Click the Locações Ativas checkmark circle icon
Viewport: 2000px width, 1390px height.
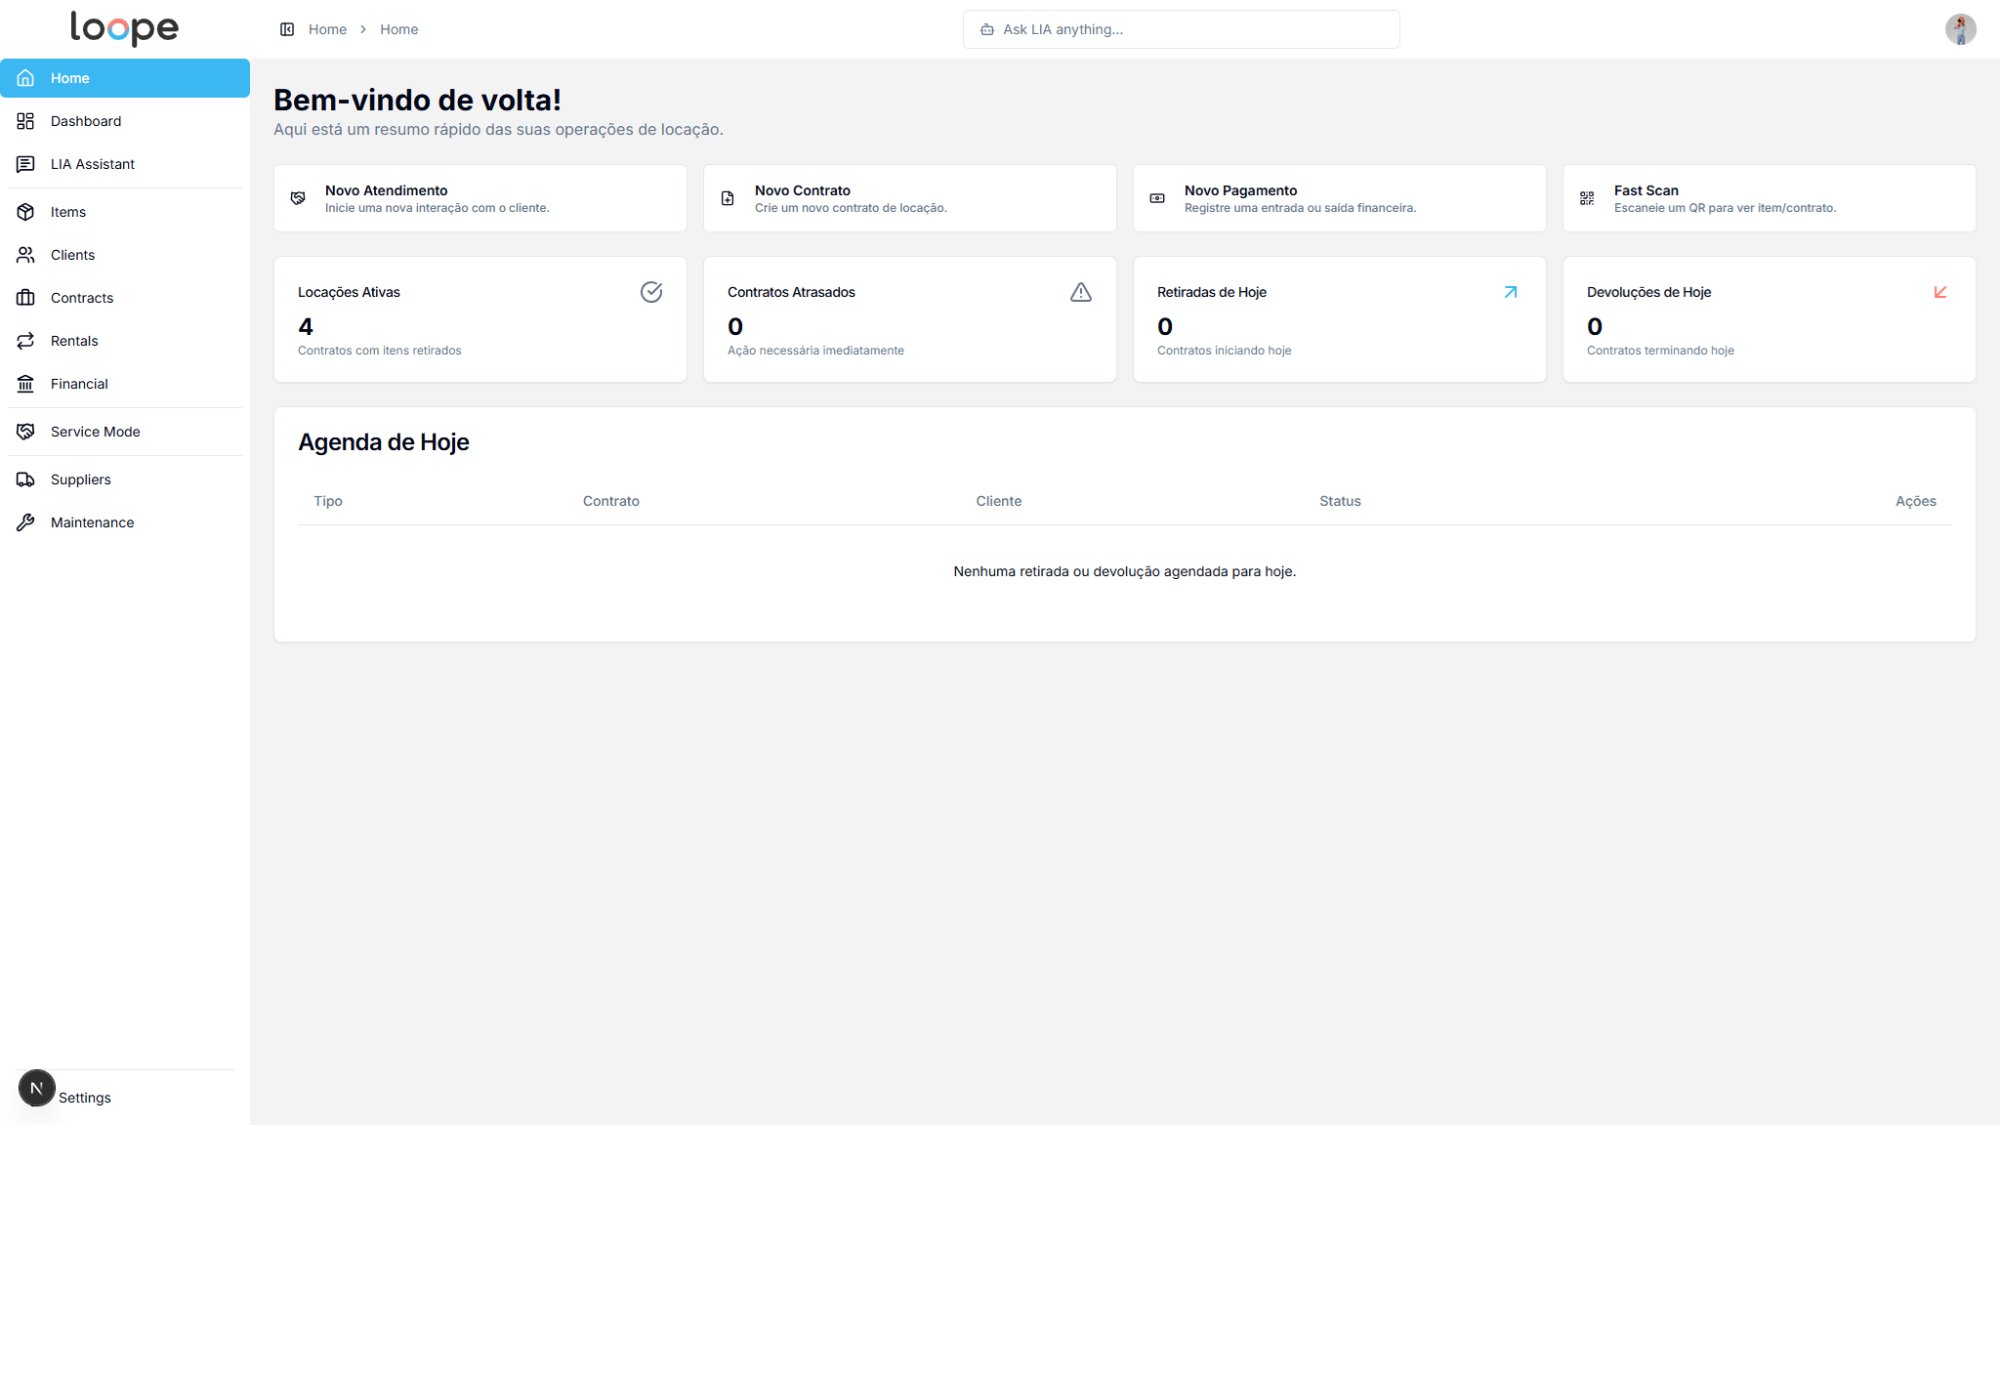click(651, 292)
